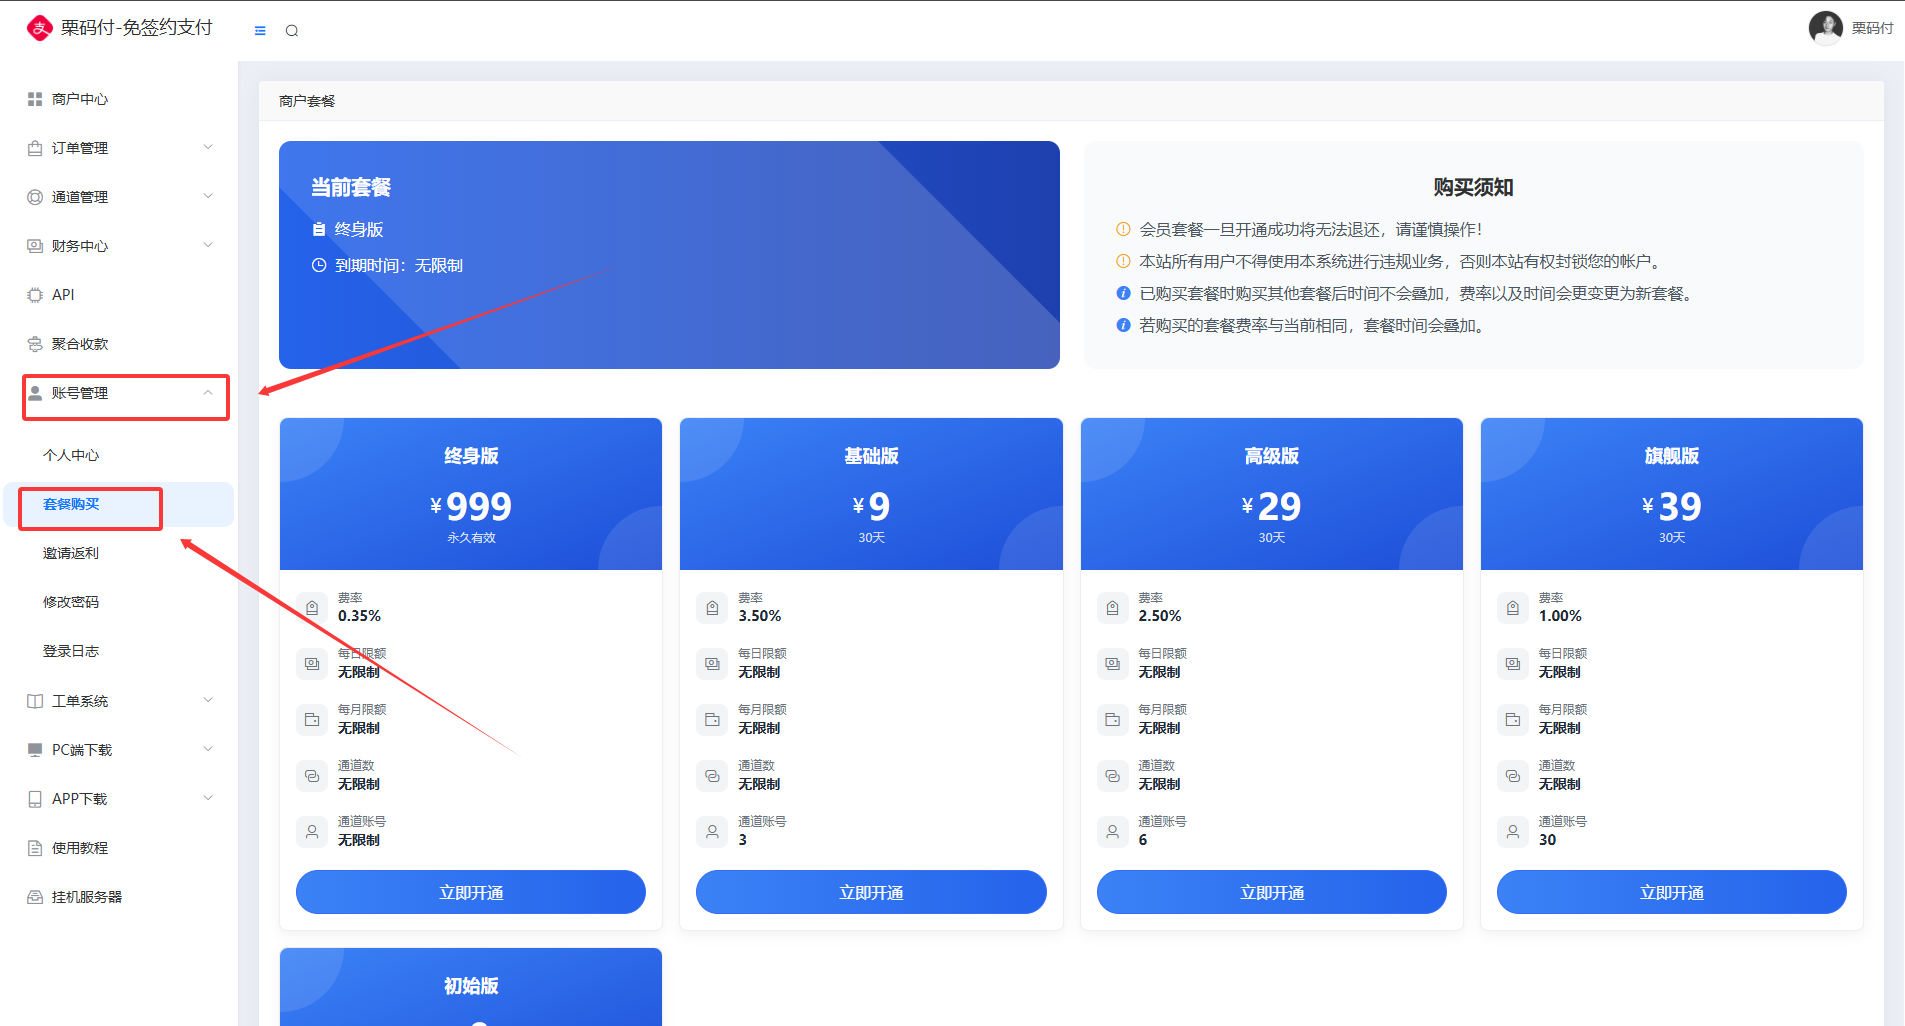Select 个人中心 in the sidebar
The height and width of the screenshot is (1026, 1905).
point(71,455)
